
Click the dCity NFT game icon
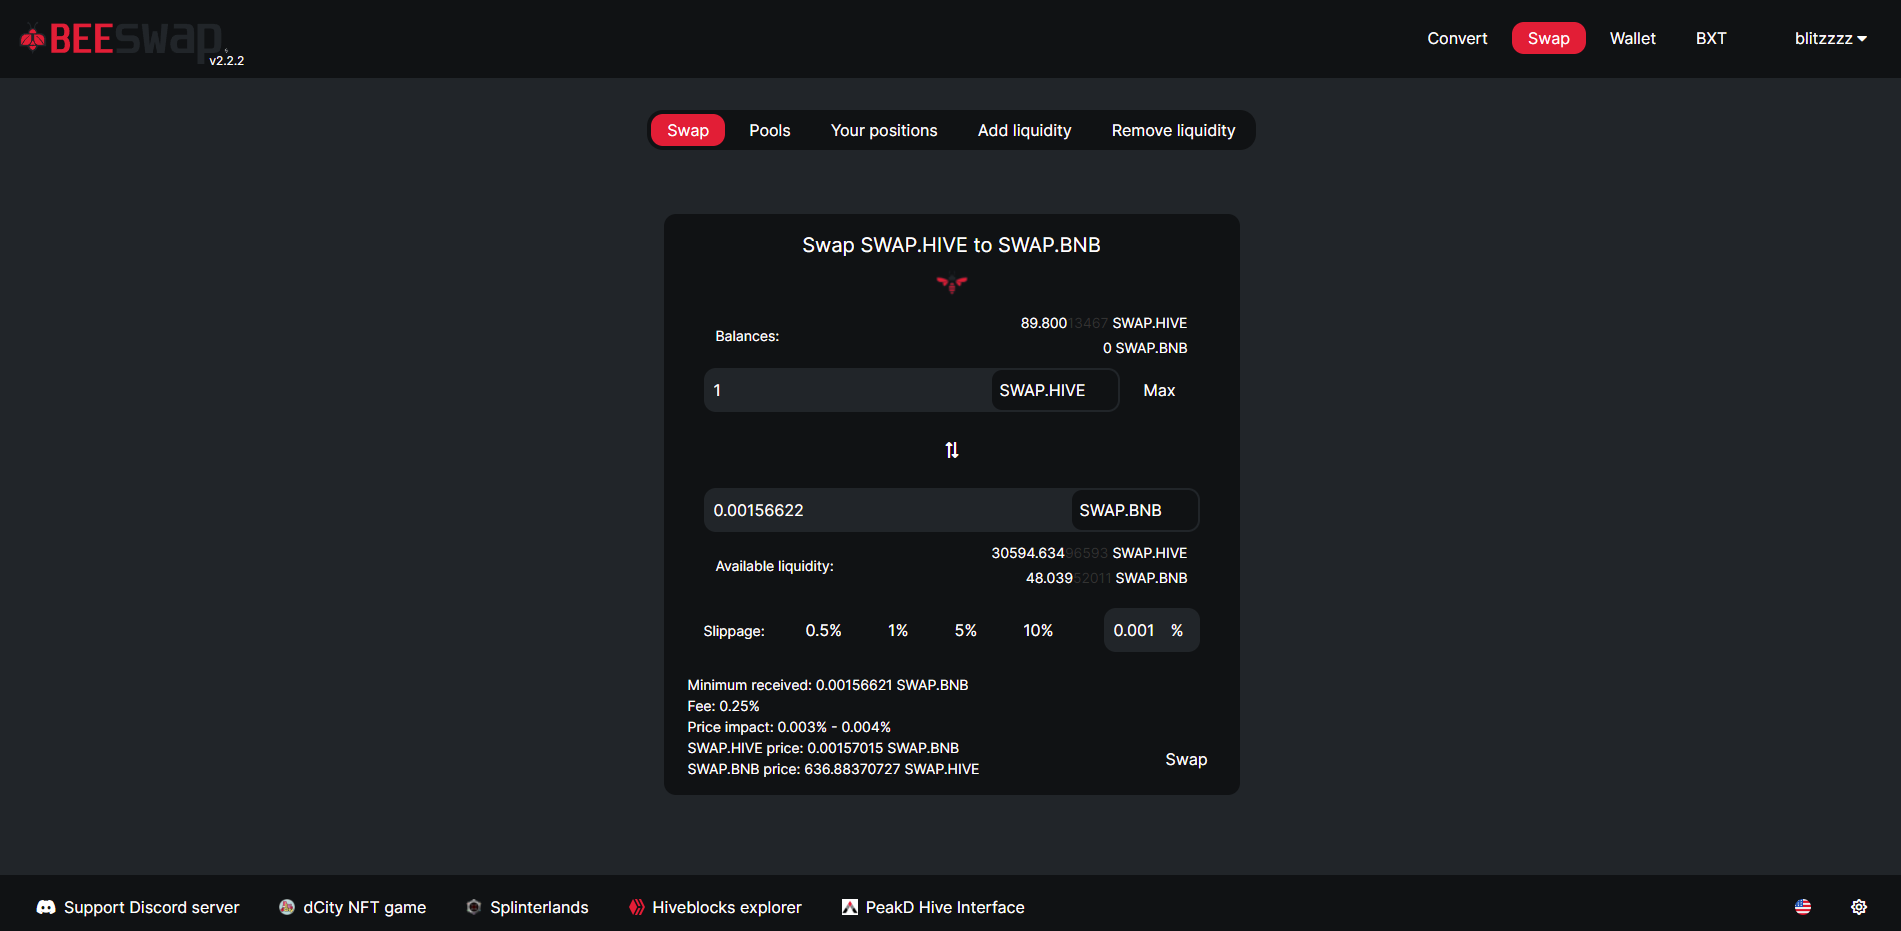287,907
